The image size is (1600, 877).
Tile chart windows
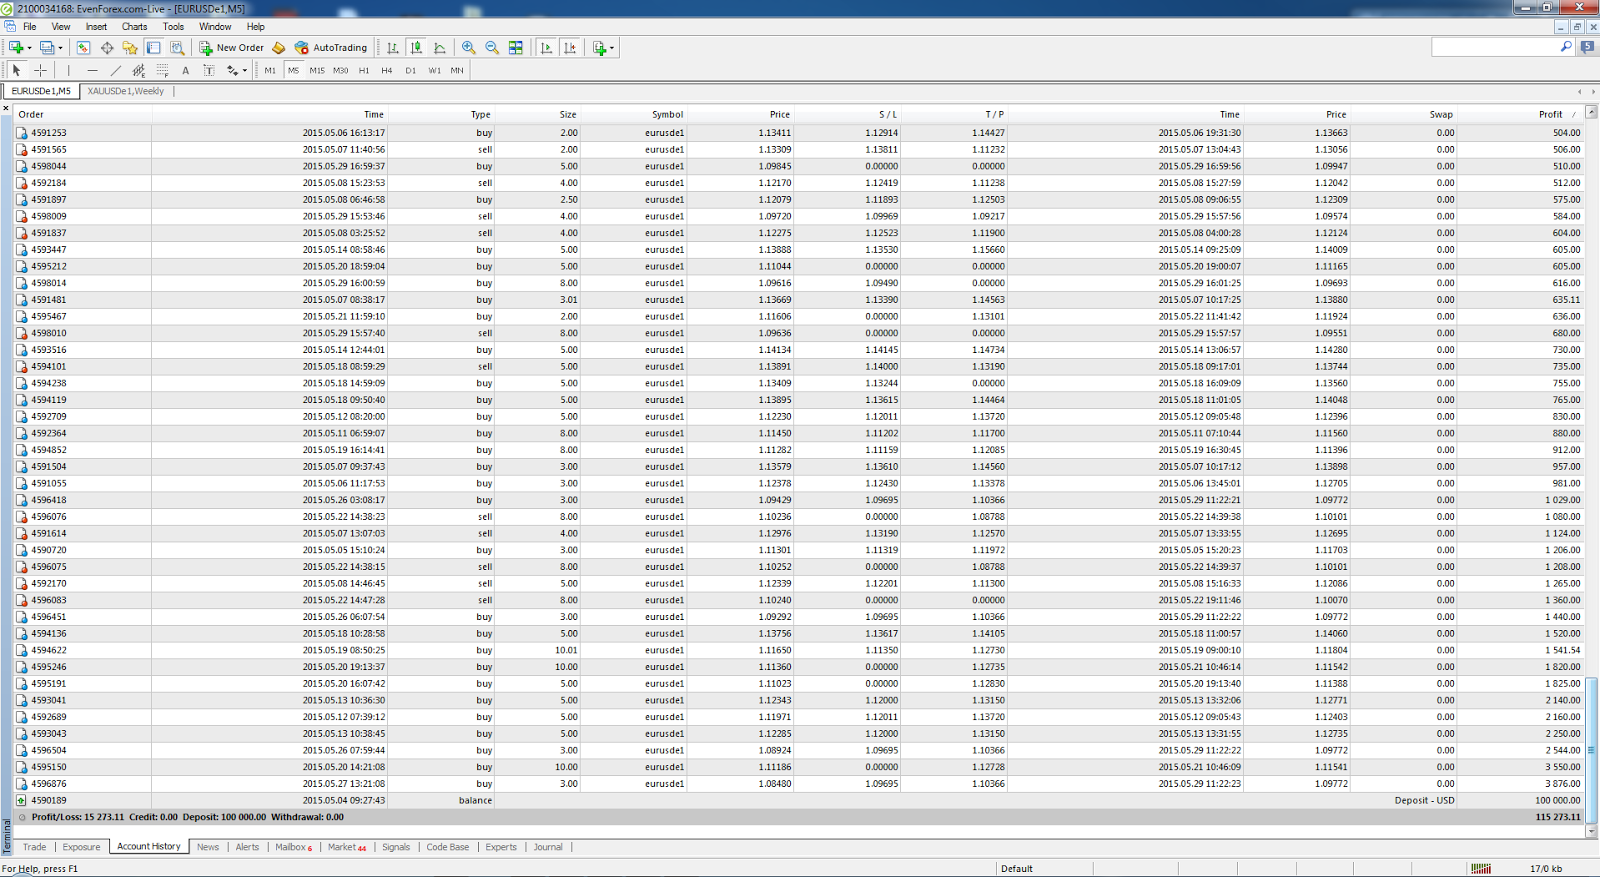pyautogui.click(x=516, y=47)
